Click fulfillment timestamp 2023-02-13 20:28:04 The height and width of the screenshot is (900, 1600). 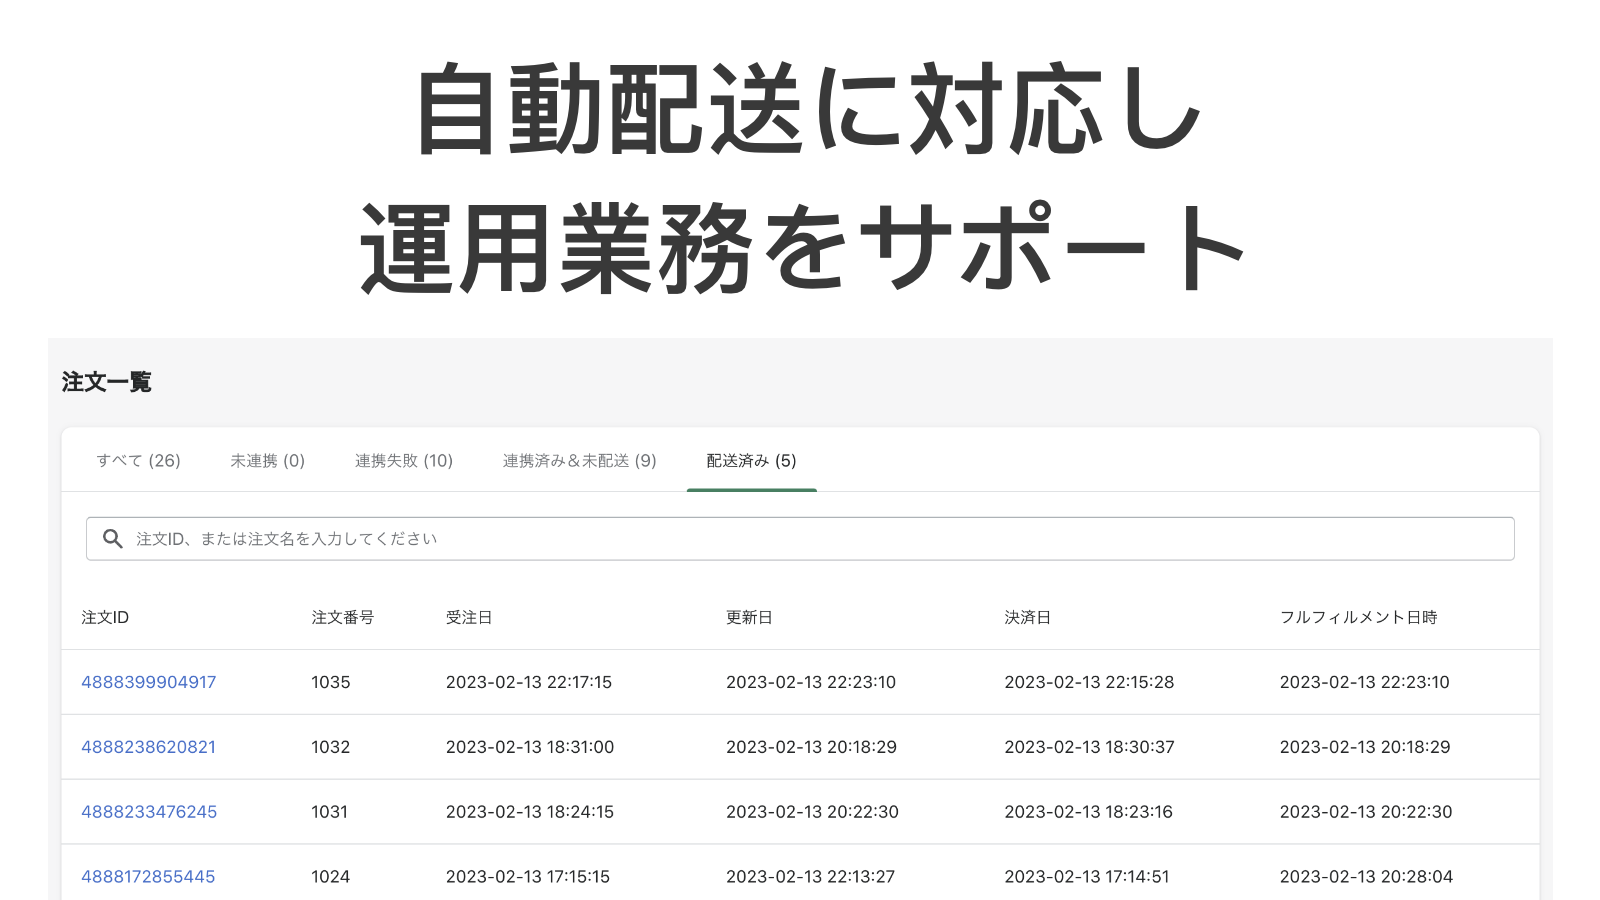1365,876
